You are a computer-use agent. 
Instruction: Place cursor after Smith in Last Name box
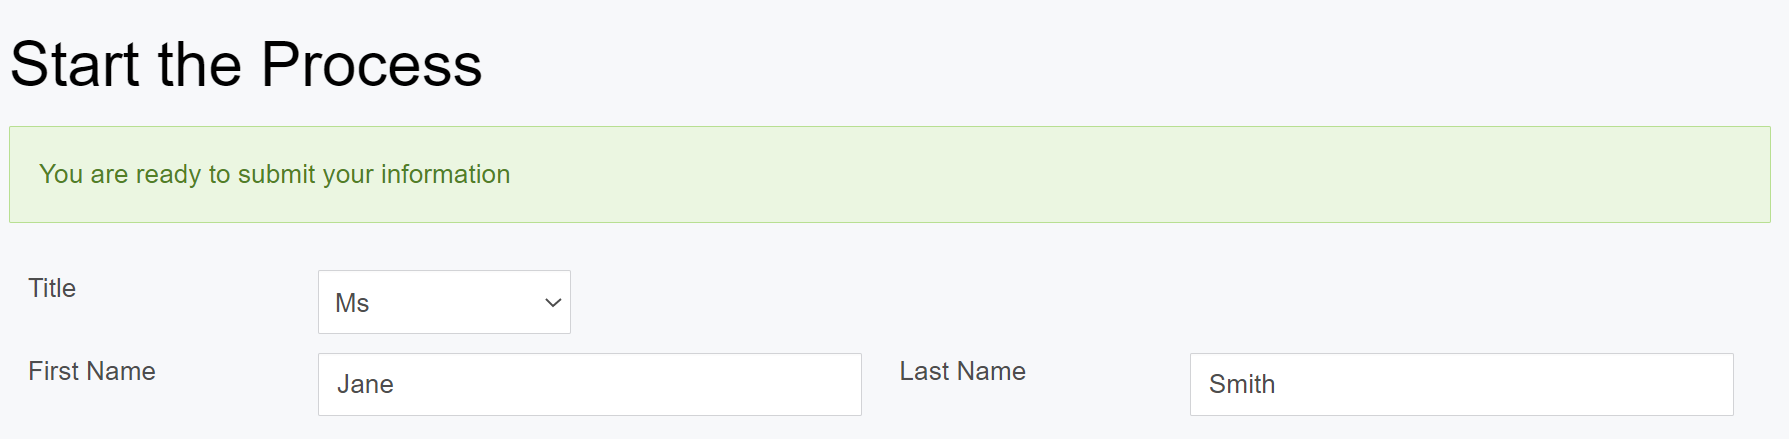tap(1278, 385)
